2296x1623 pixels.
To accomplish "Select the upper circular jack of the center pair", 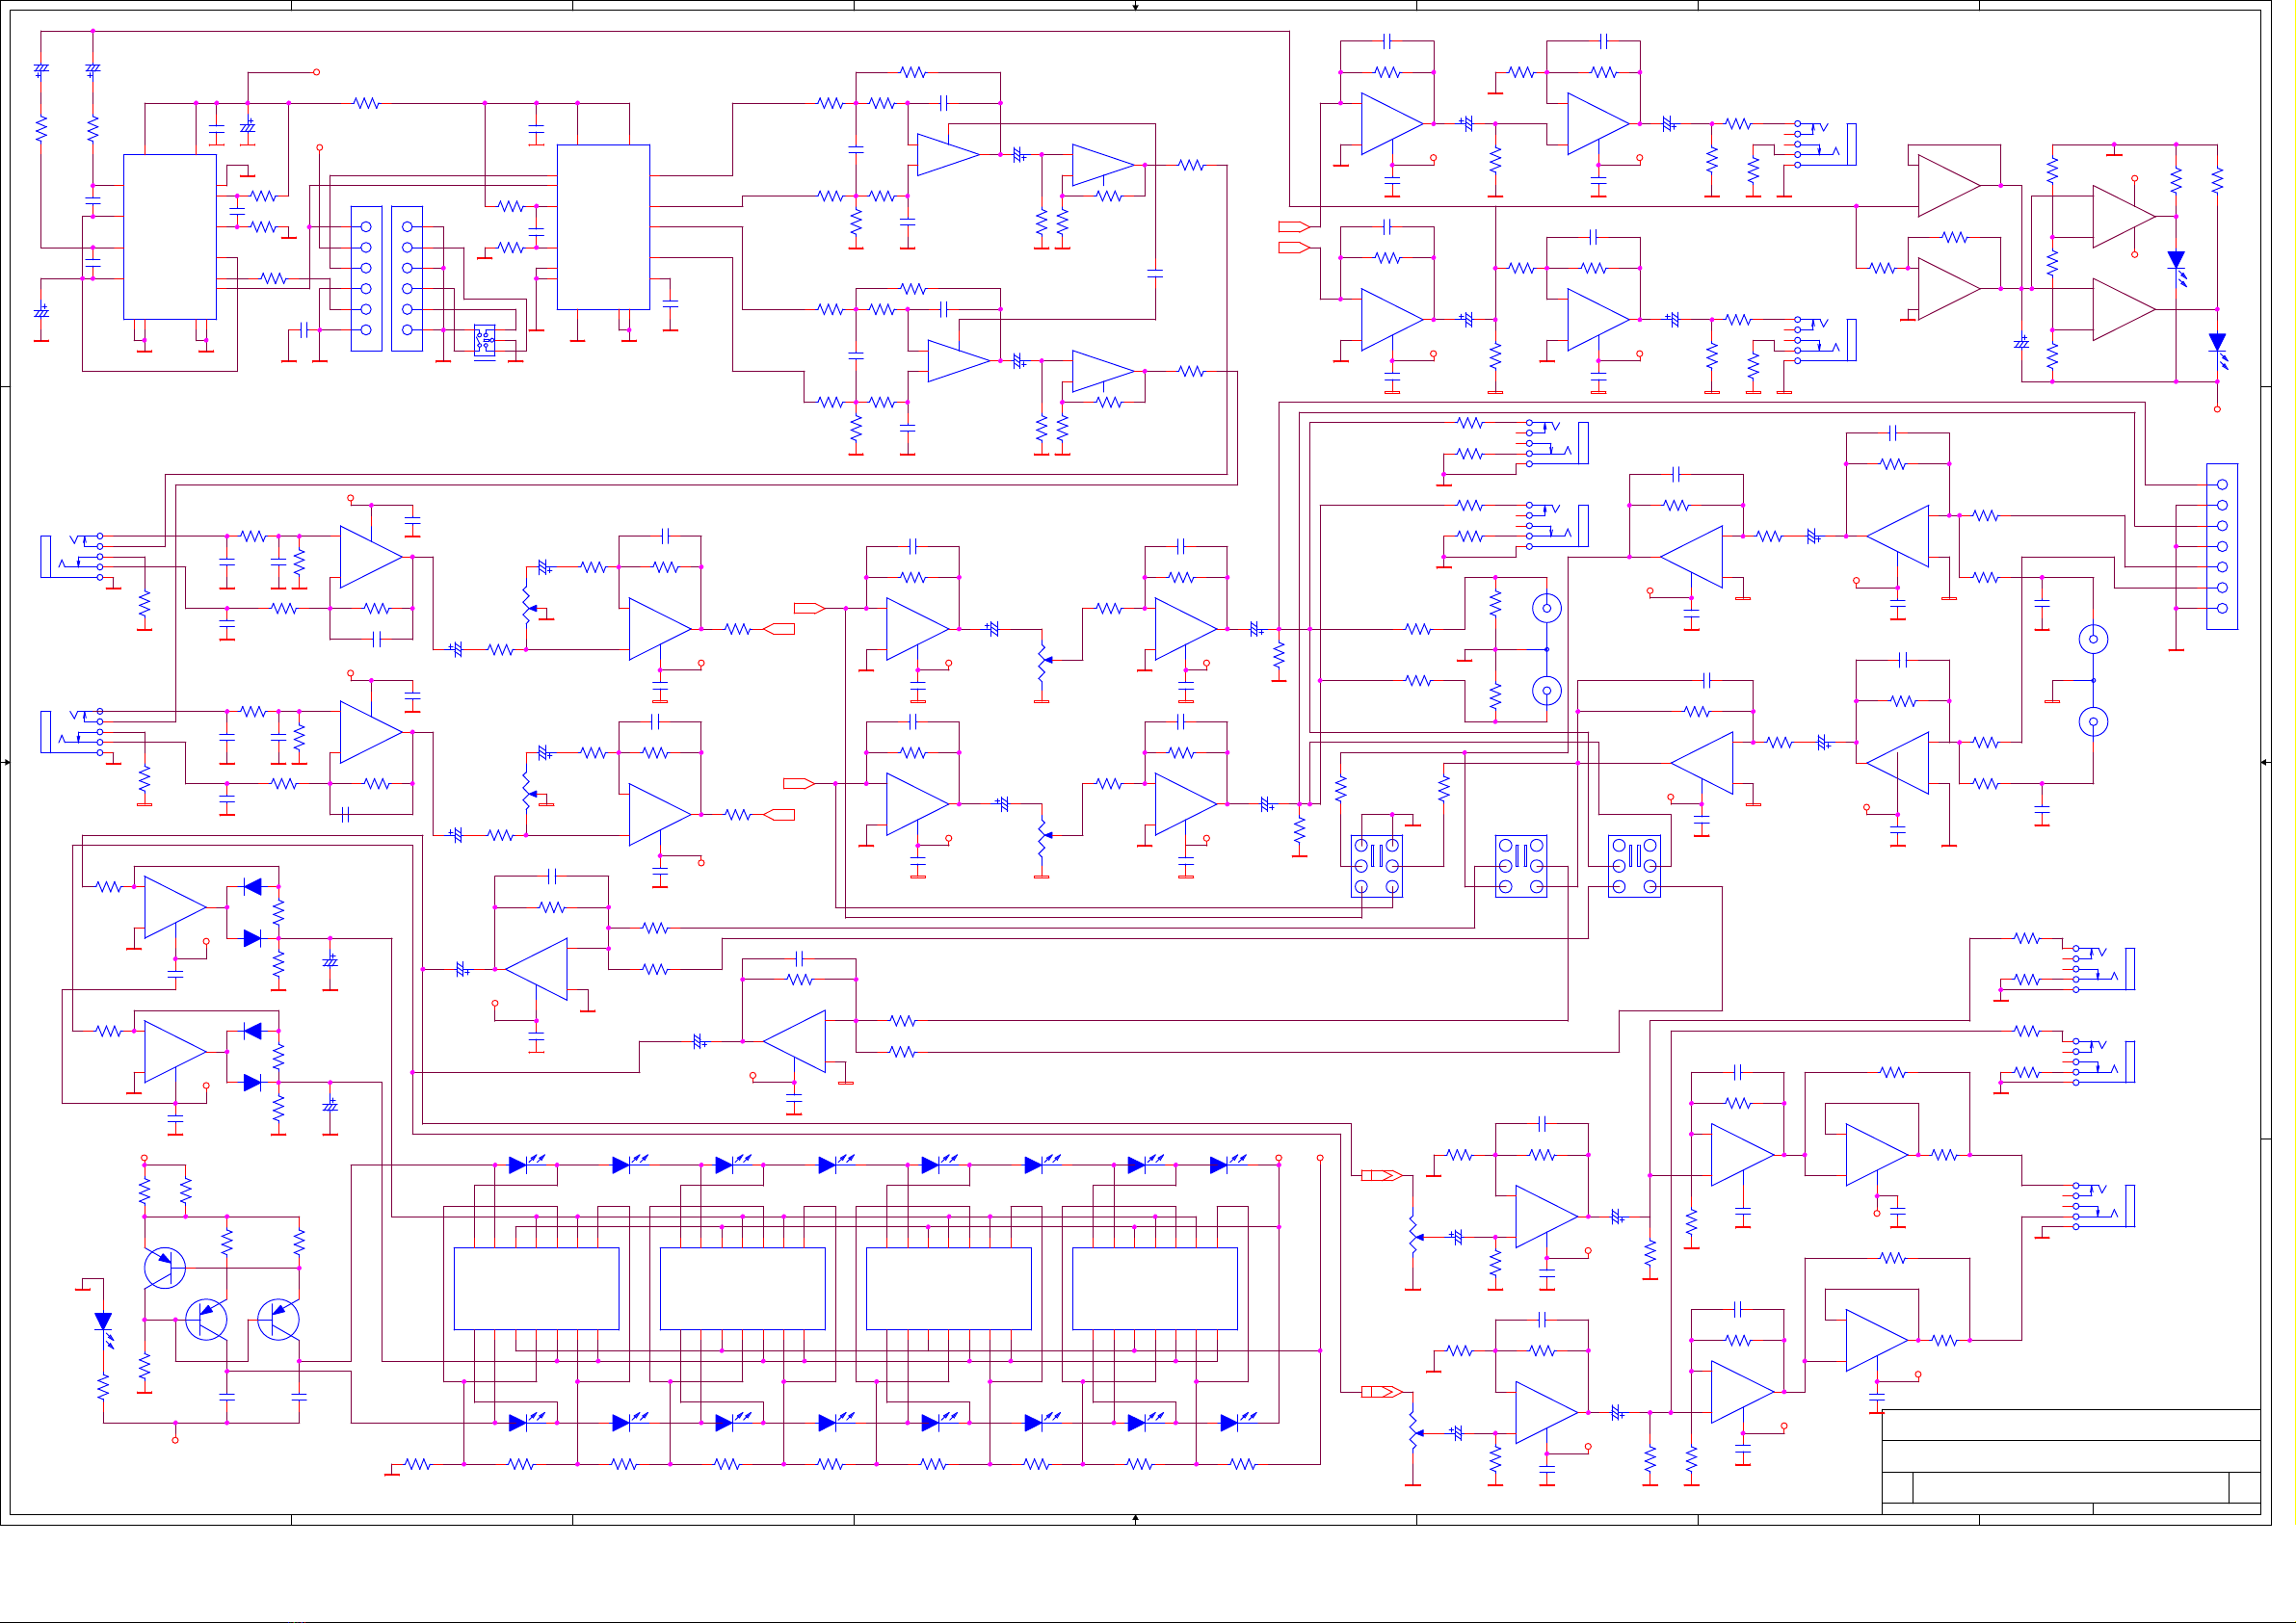I will click(1546, 608).
